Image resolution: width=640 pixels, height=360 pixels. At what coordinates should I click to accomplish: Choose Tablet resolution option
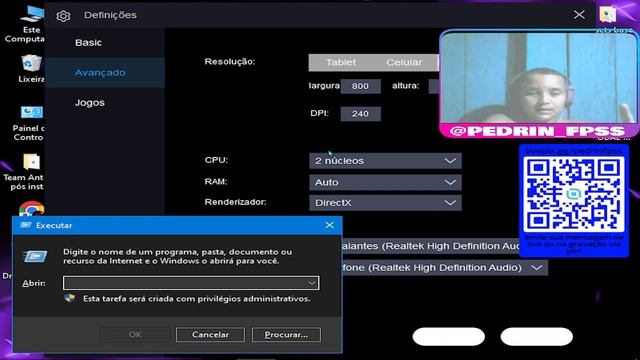[x=341, y=62]
